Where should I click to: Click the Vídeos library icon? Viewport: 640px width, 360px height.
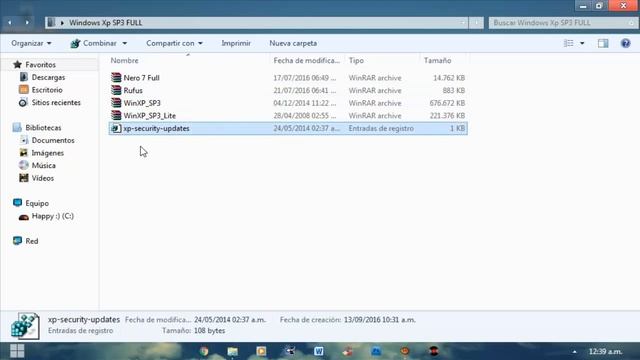click(x=24, y=178)
